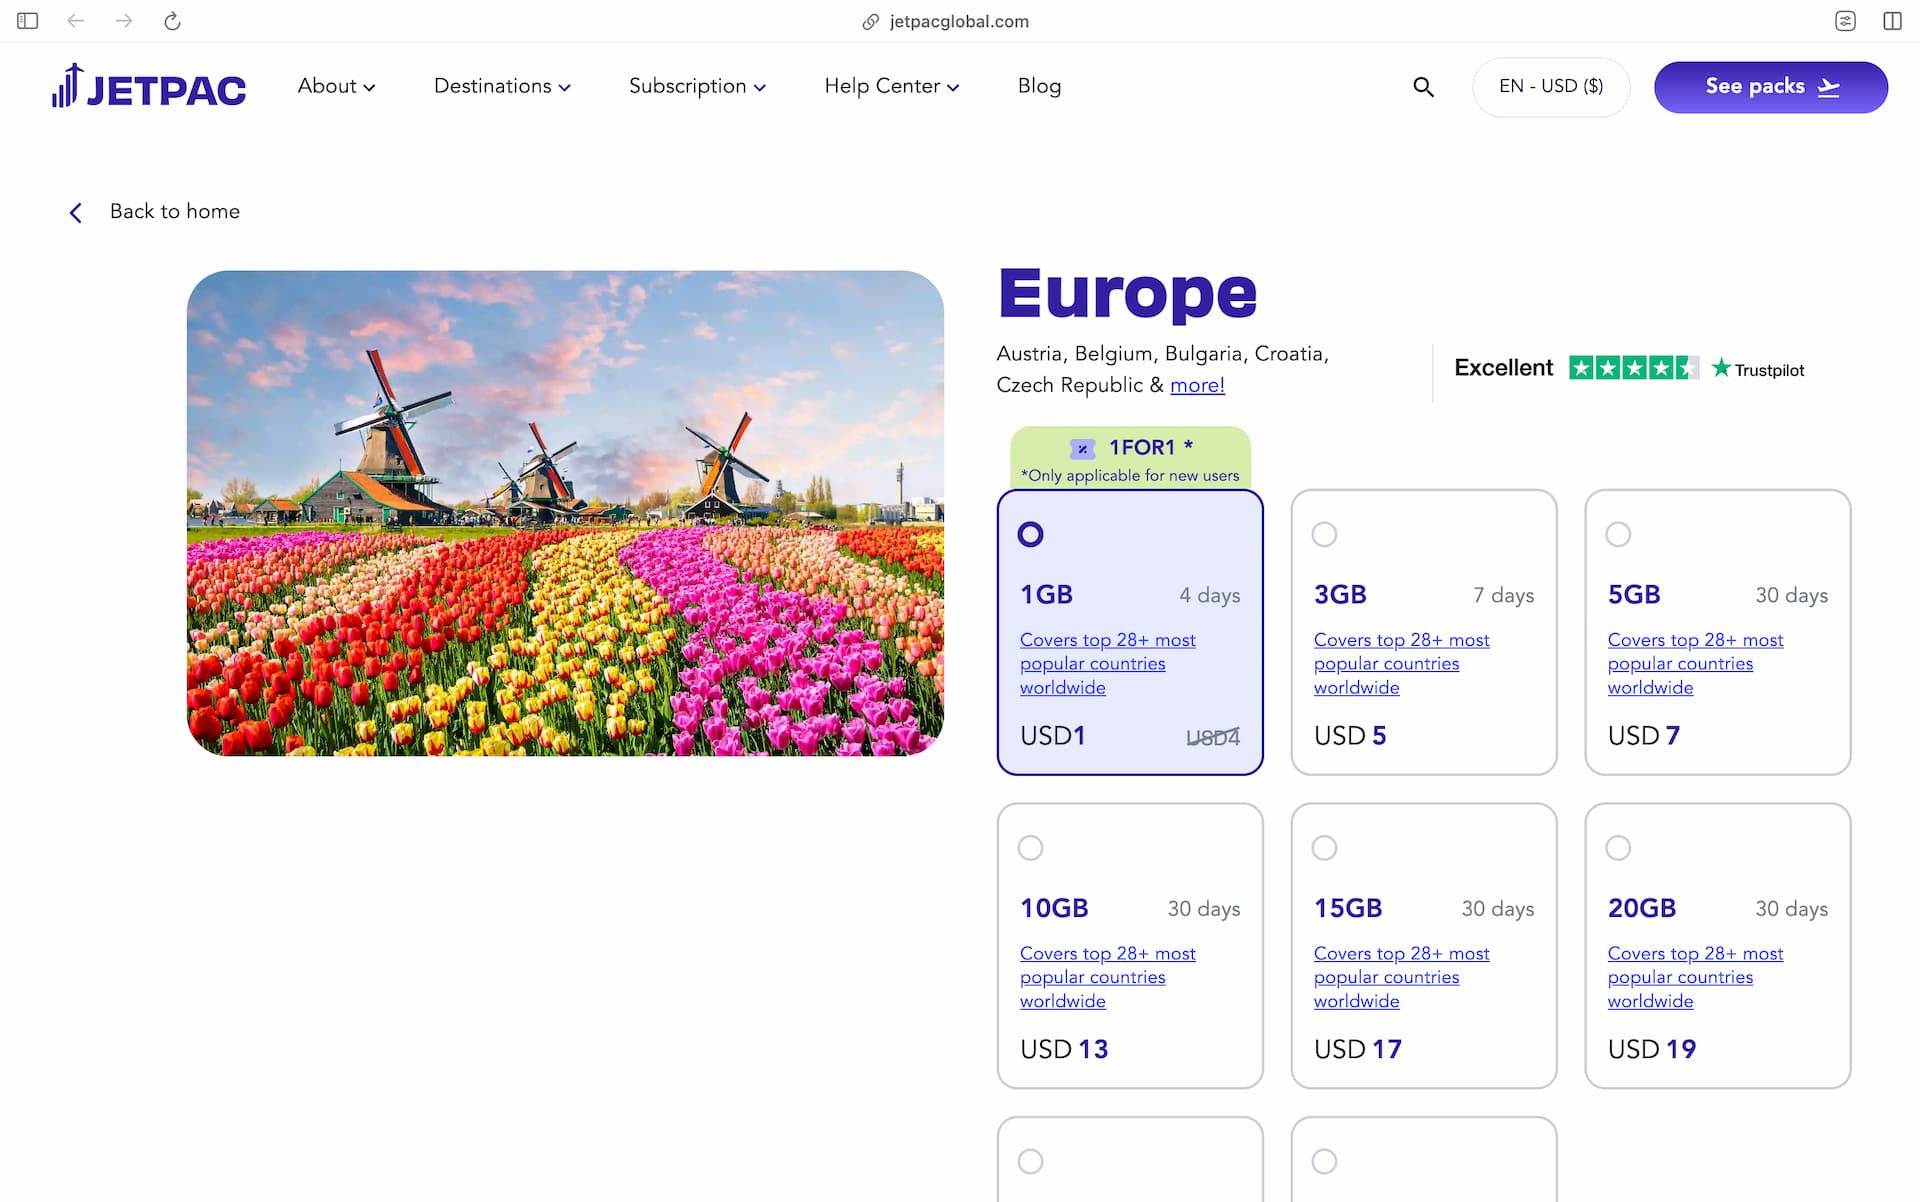Open the Blog page
The image size is (1920, 1202).
click(x=1039, y=86)
